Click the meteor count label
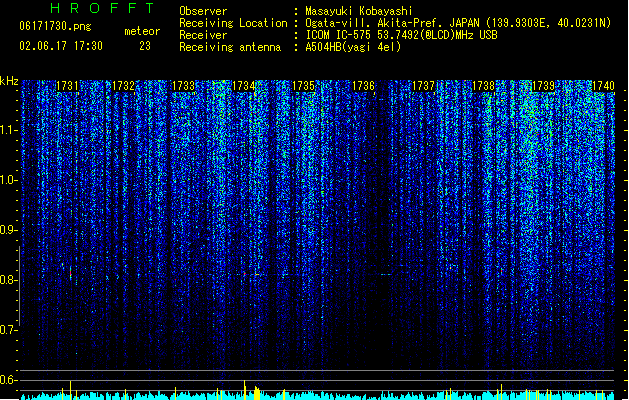629x400 pixels. pos(142,31)
